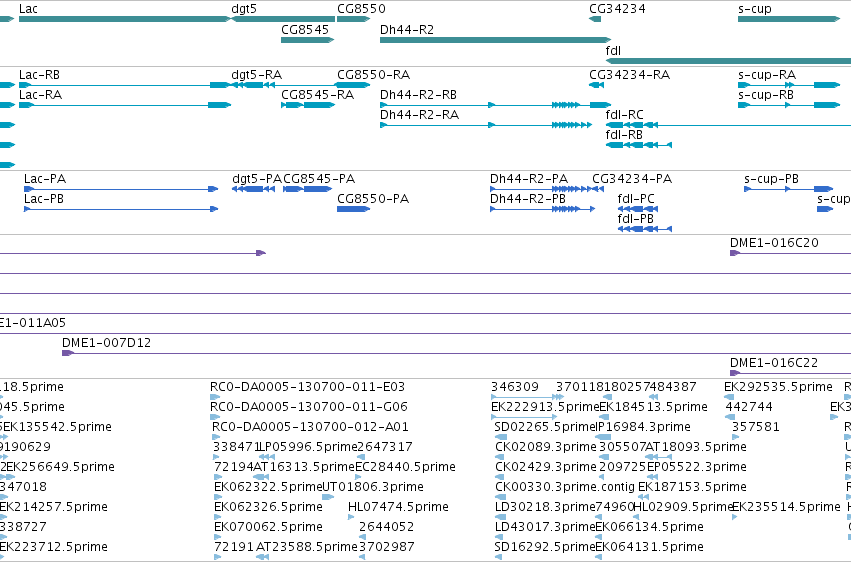This screenshot has height=562, width=851.
Task: Click the 'dgt5-PA' protein label
Action: pos(257,178)
